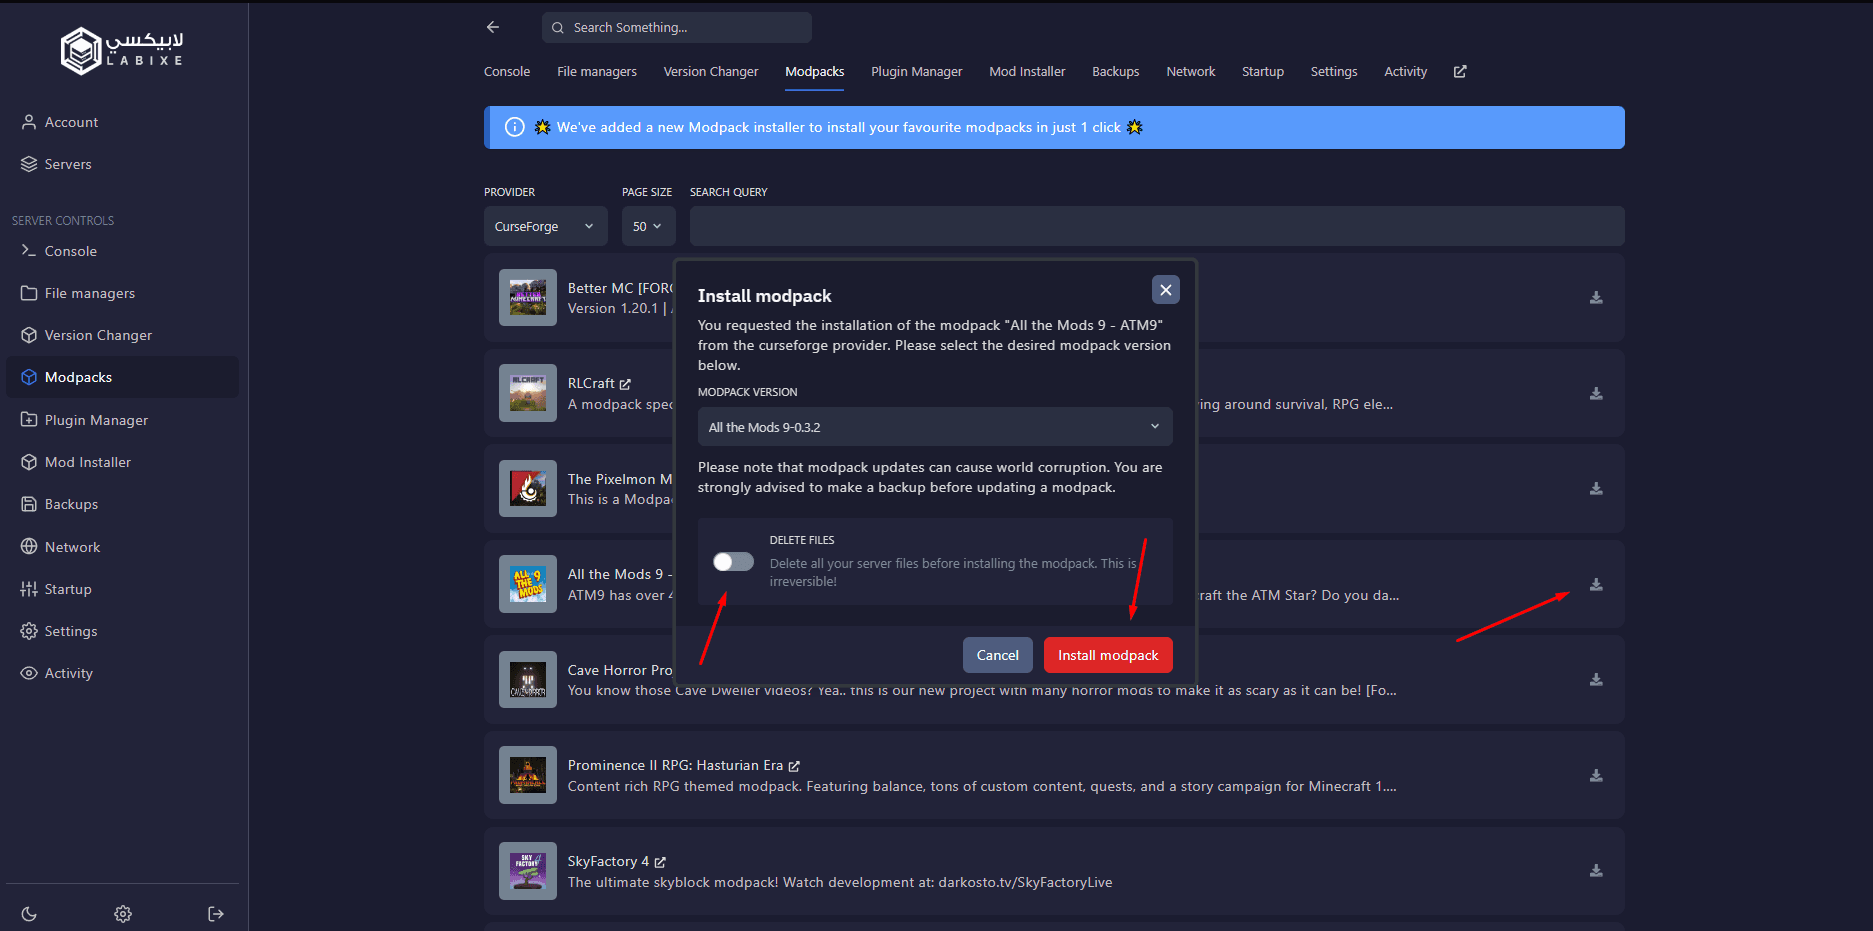Close the Install modpack dialog
The height and width of the screenshot is (931, 1873).
coord(1166,290)
